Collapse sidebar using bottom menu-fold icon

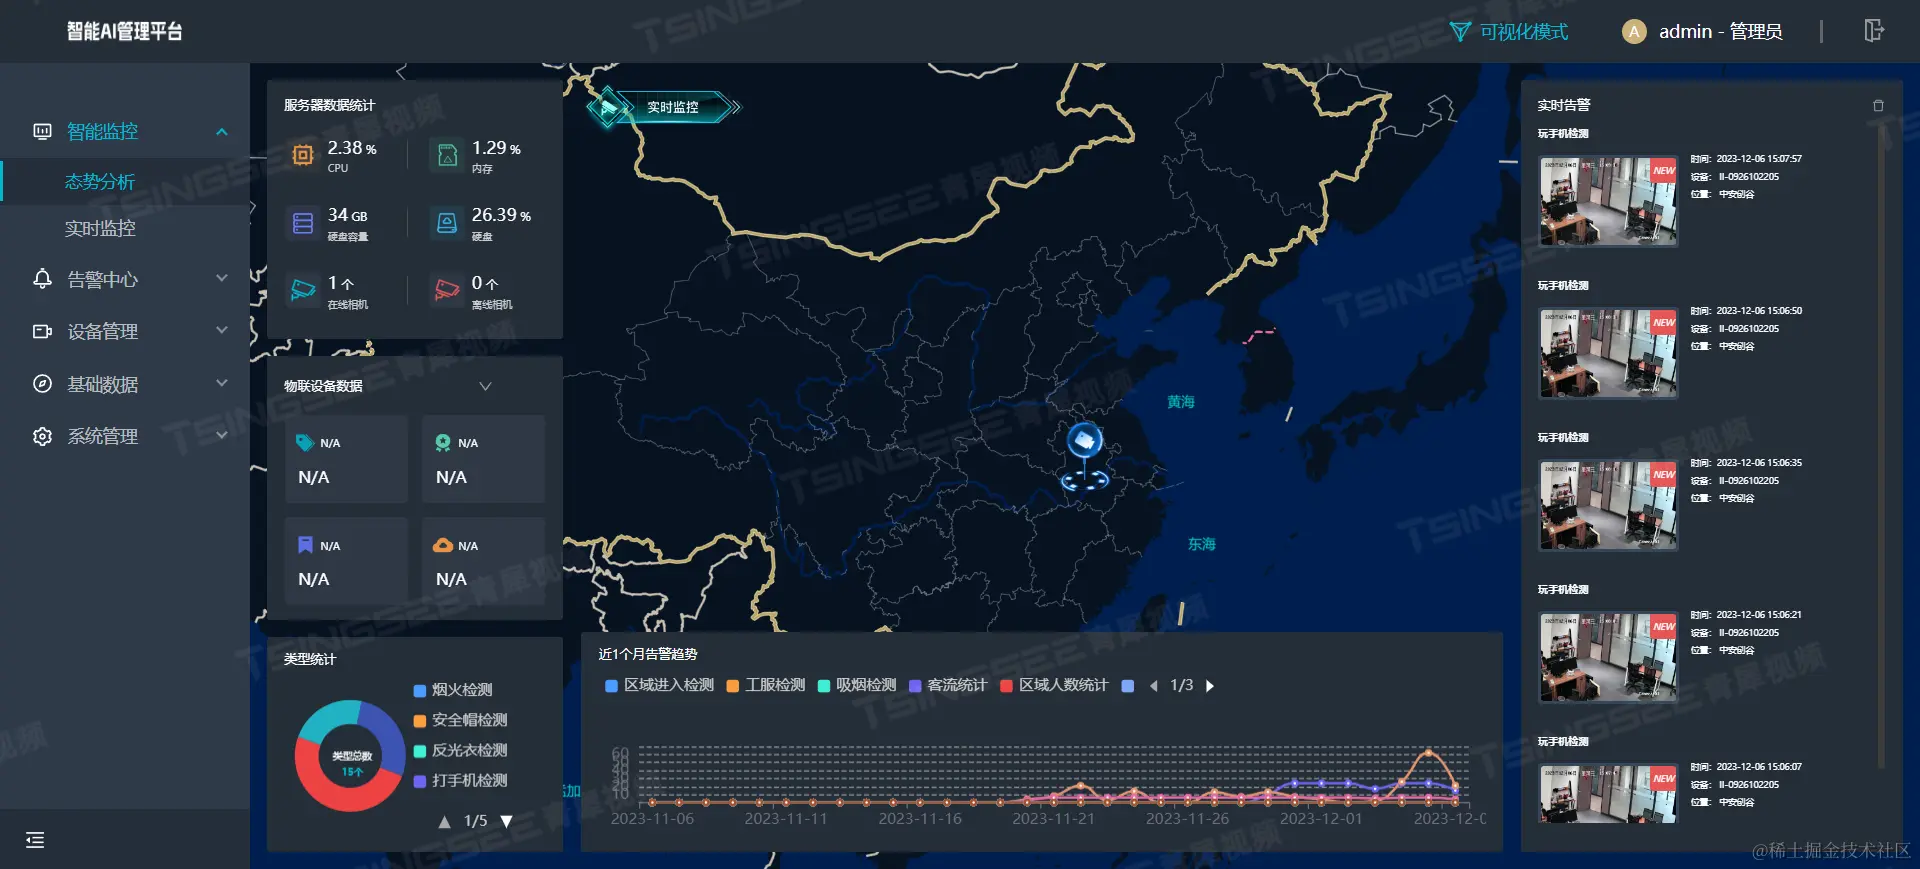coord(35,840)
